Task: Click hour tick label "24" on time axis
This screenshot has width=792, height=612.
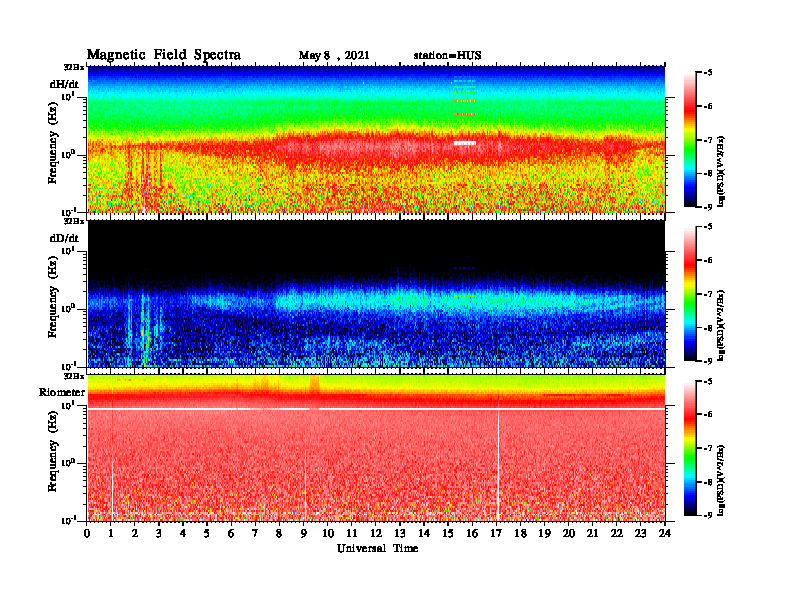Action: pos(665,534)
